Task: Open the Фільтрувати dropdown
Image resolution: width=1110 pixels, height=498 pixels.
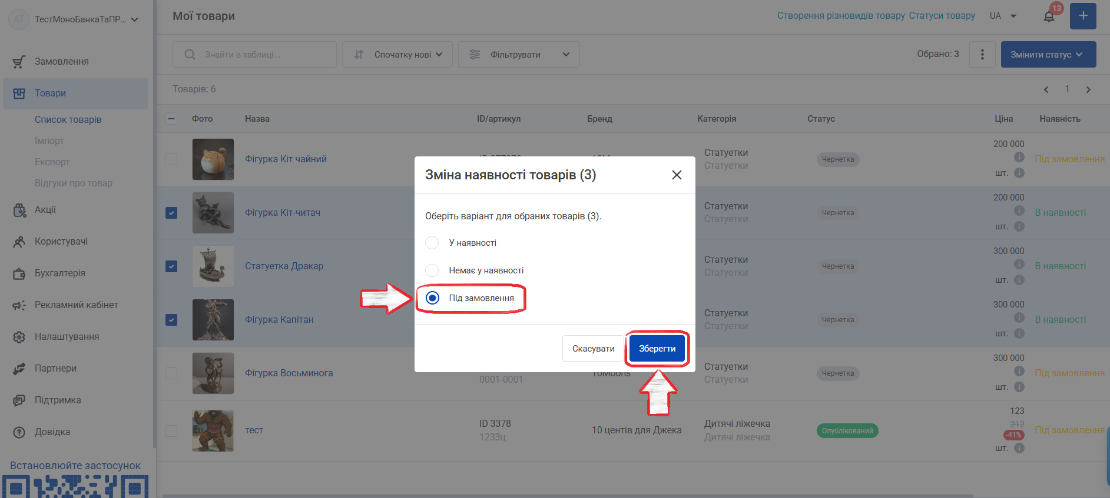Action: [519, 55]
